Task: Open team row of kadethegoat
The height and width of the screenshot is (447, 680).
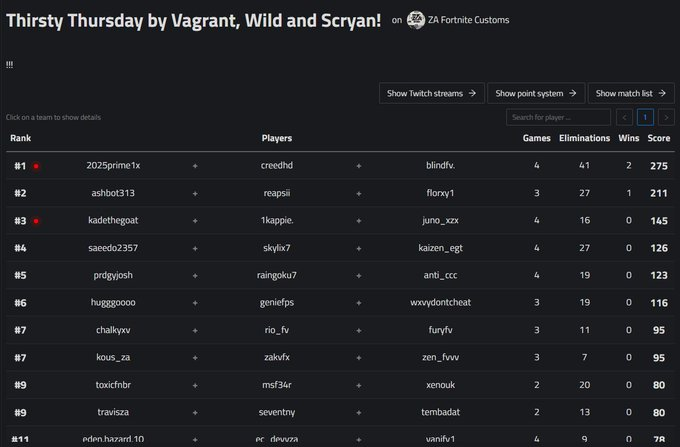Action: coord(340,220)
